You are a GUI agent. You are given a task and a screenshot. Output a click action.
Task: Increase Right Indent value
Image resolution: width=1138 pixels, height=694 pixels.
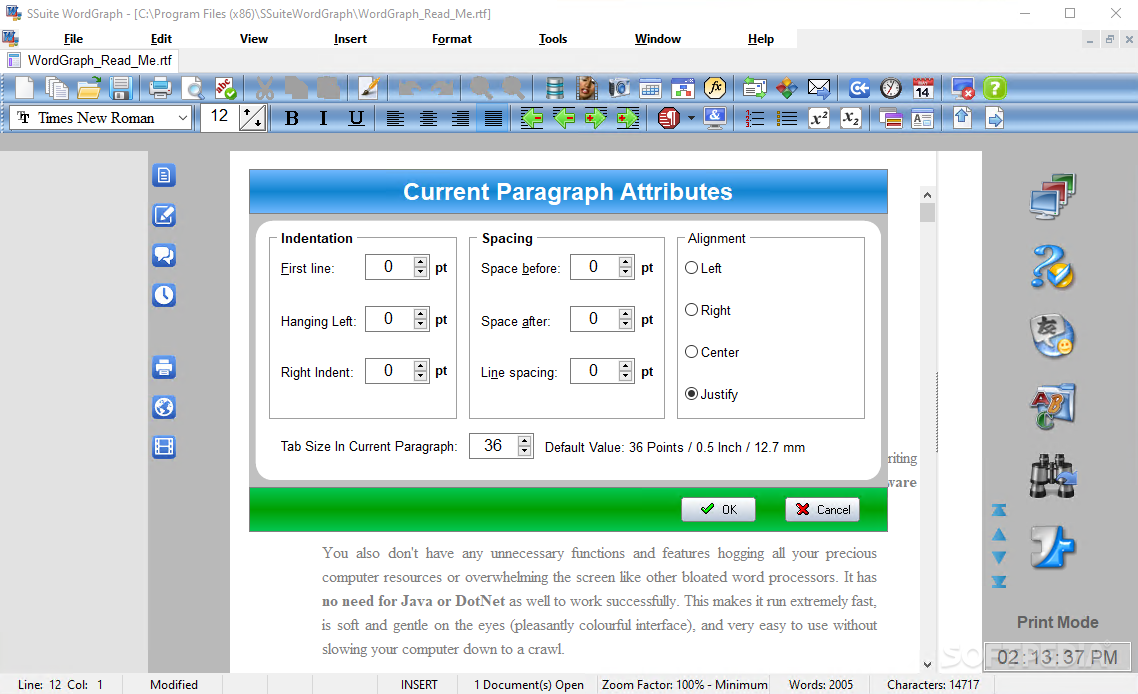pyautogui.click(x=421, y=366)
